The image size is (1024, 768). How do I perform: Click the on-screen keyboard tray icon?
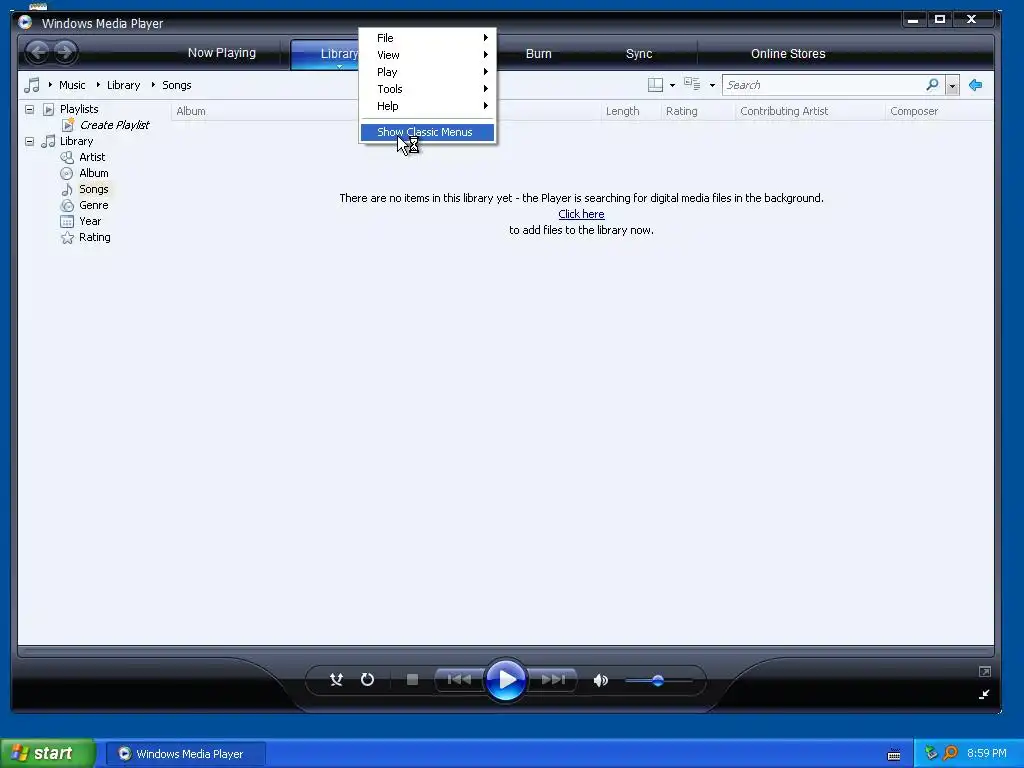(x=894, y=755)
